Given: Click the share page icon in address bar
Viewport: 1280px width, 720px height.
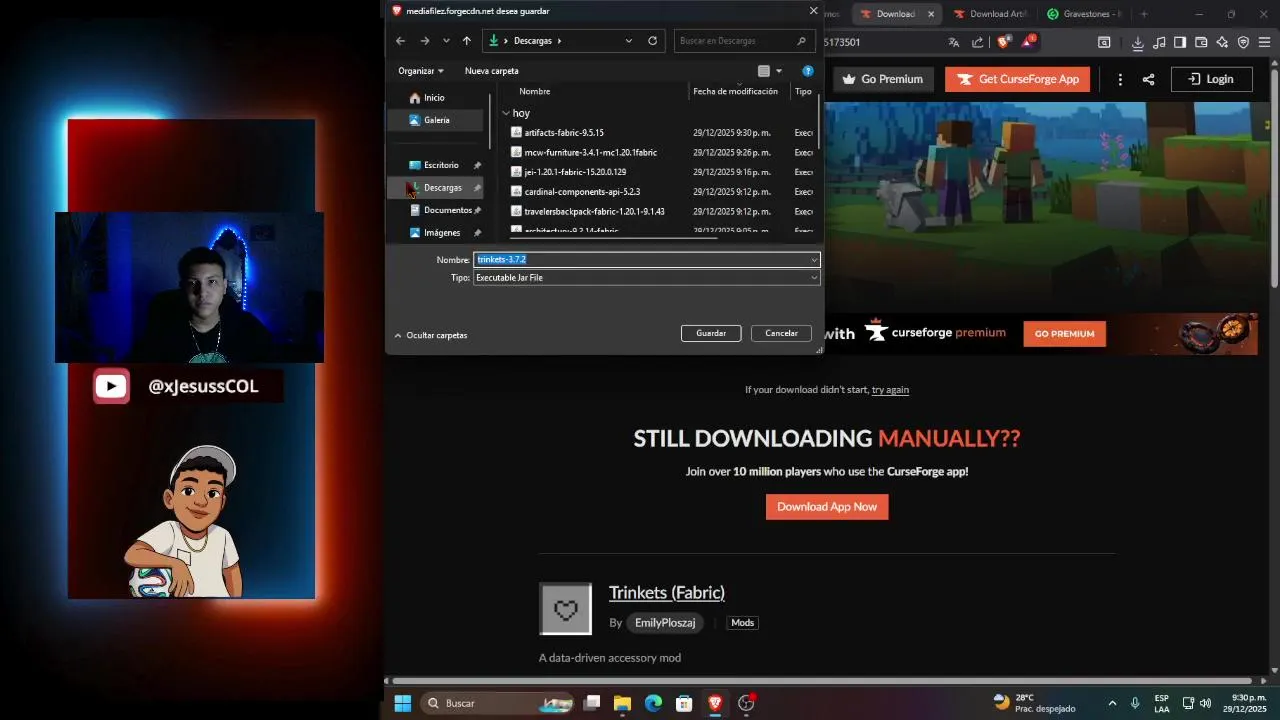Looking at the screenshot, I should [x=977, y=42].
